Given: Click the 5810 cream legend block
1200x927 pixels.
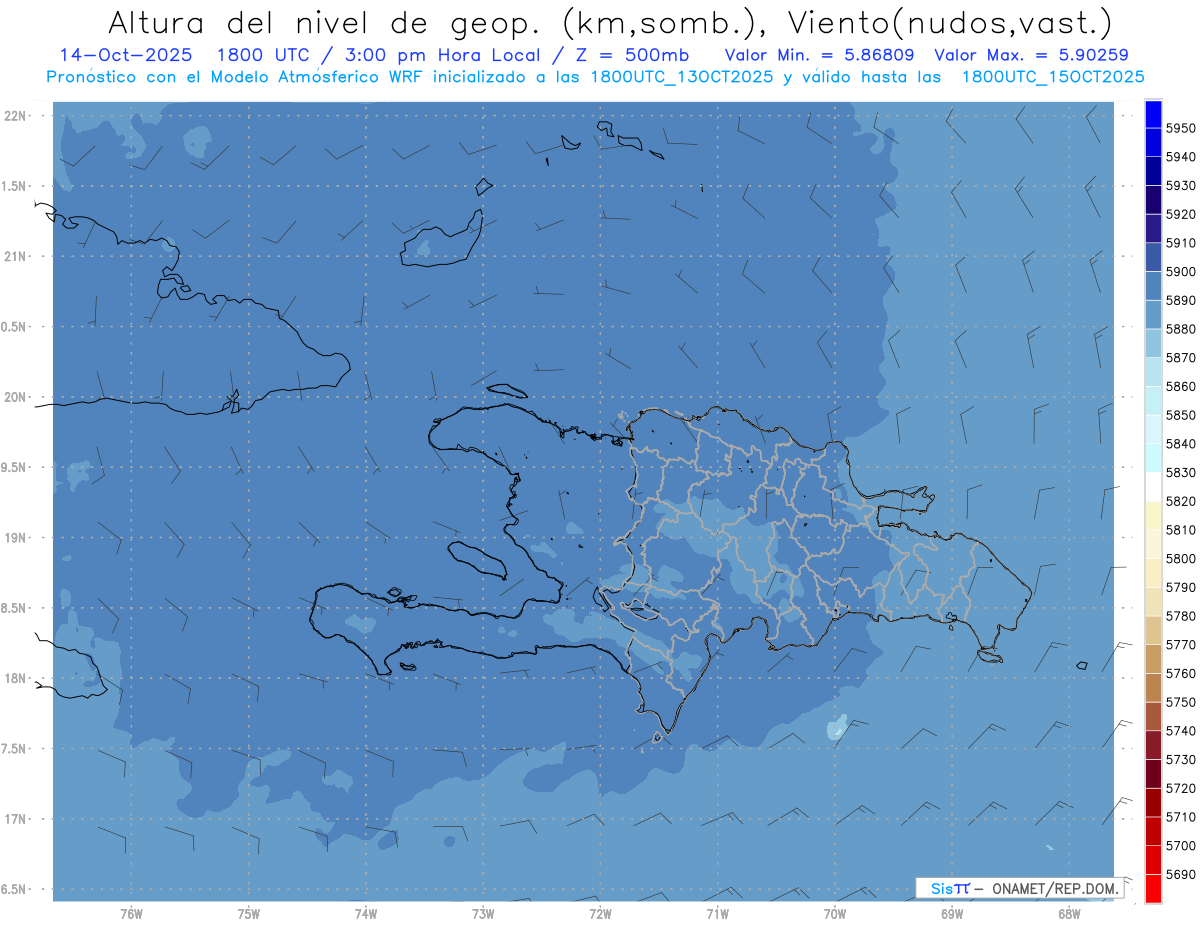Looking at the screenshot, I should 1153,515.
